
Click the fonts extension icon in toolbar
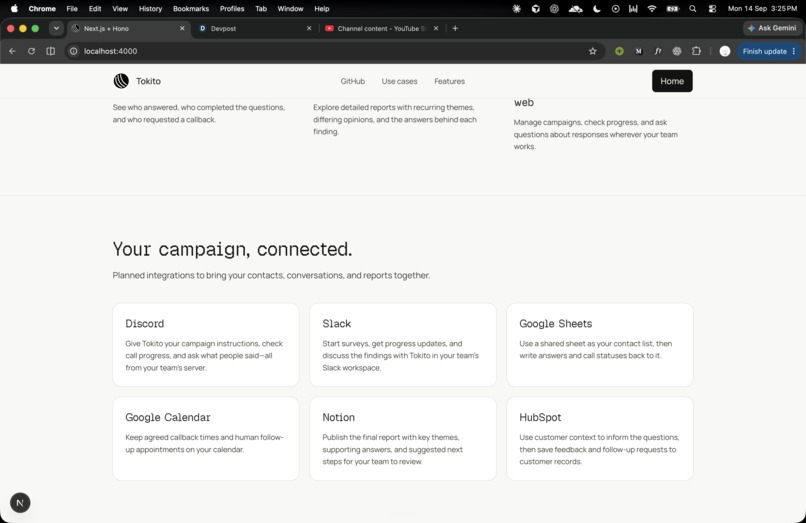coord(657,51)
